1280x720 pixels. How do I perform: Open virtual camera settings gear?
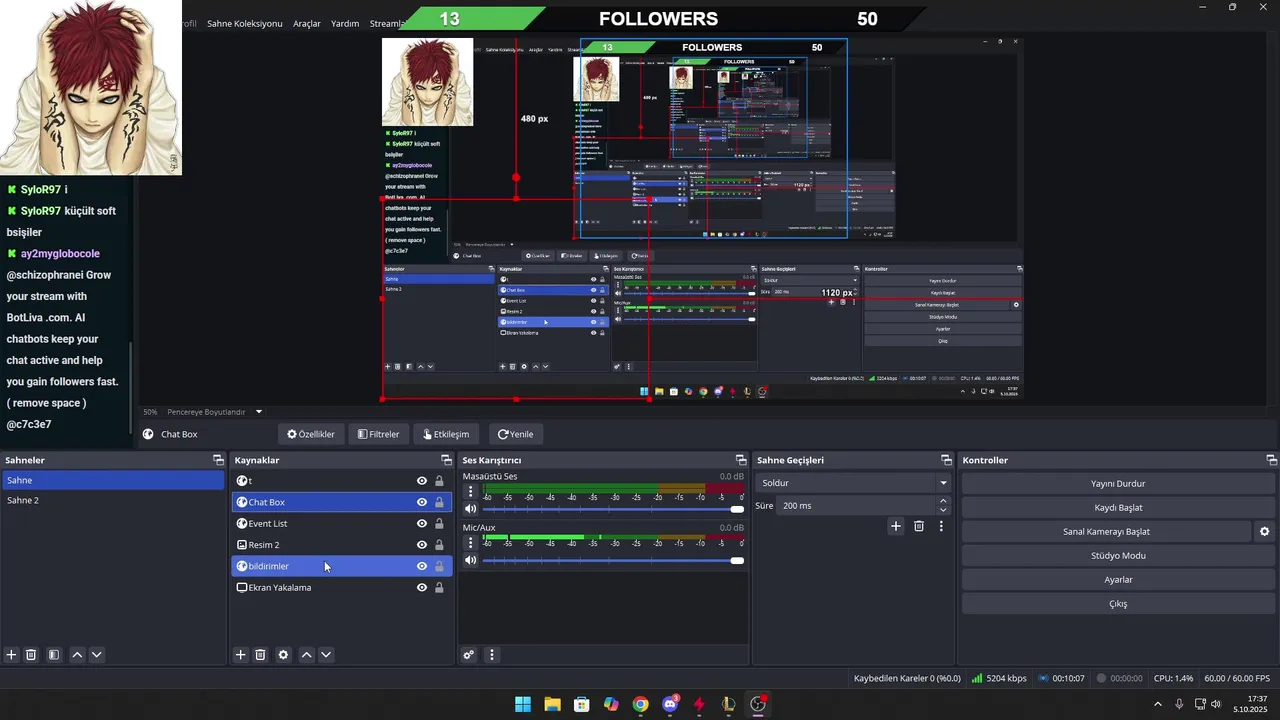pyautogui.click(x=1264, y=532)
